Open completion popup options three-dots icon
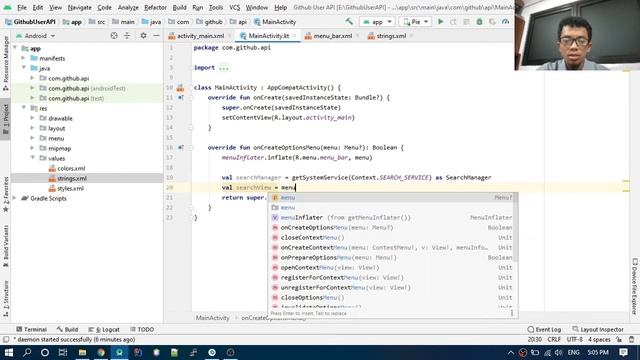Screen dimensions: 640x360 click(512, 313)
